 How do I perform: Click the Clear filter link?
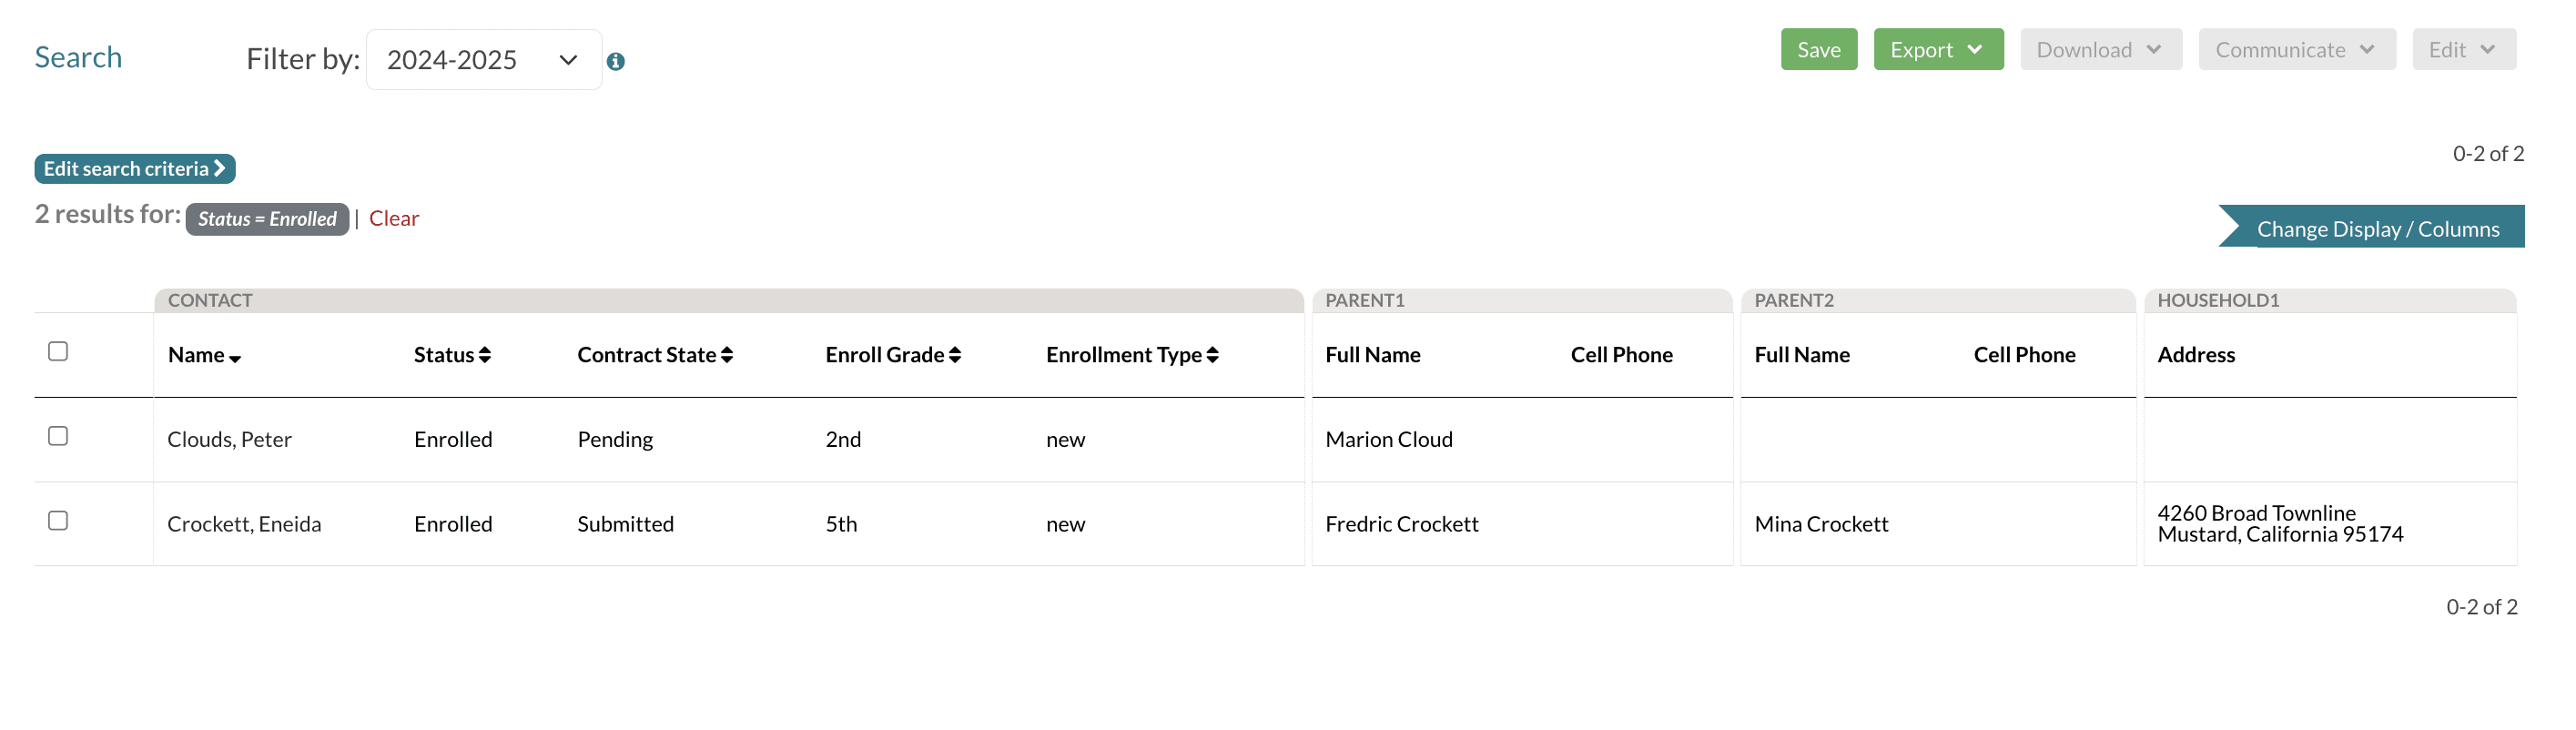click(394, 218)
